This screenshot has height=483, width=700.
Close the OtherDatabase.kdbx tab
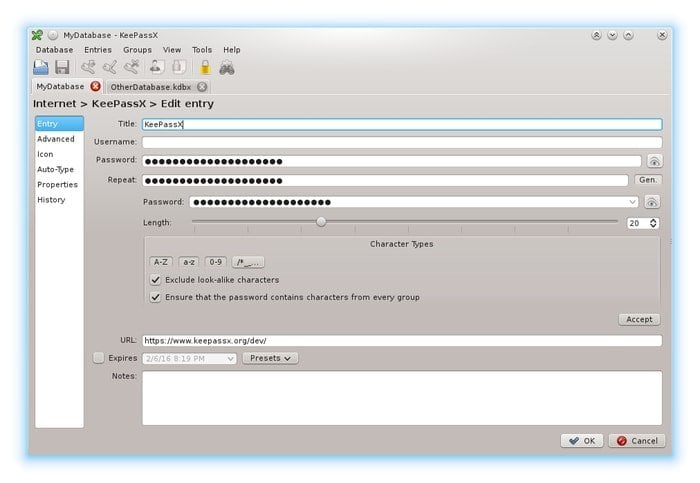(202, 87)
